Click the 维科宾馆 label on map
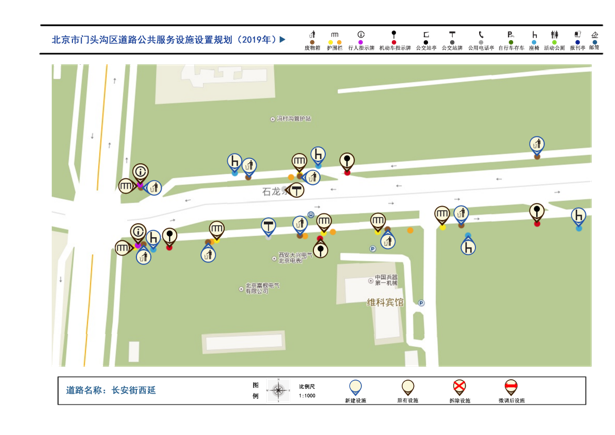This screenshot has width=615, height=435. coord(385,302)
